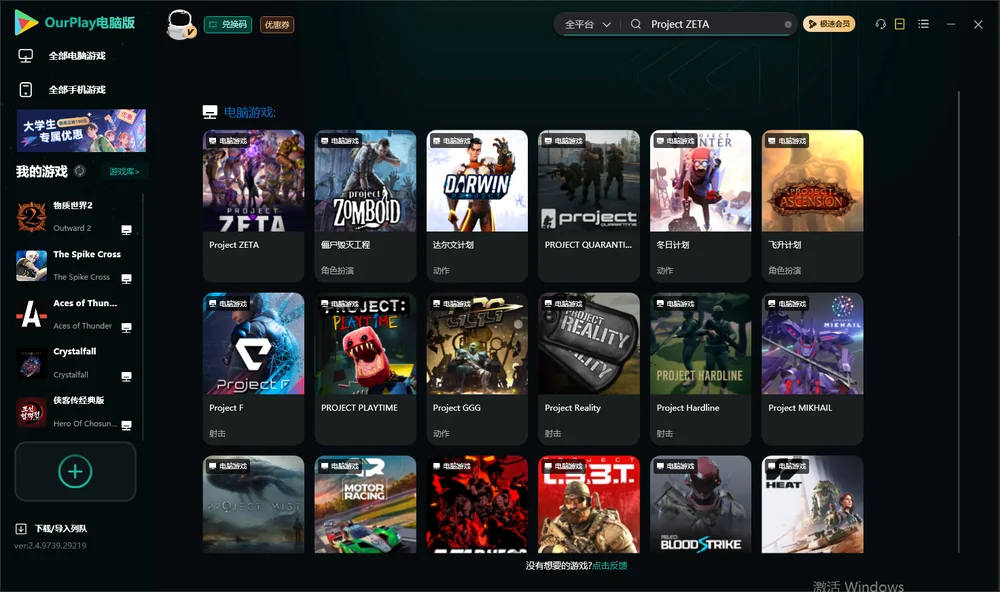Open the Project GGG game card

pos(477,368)
